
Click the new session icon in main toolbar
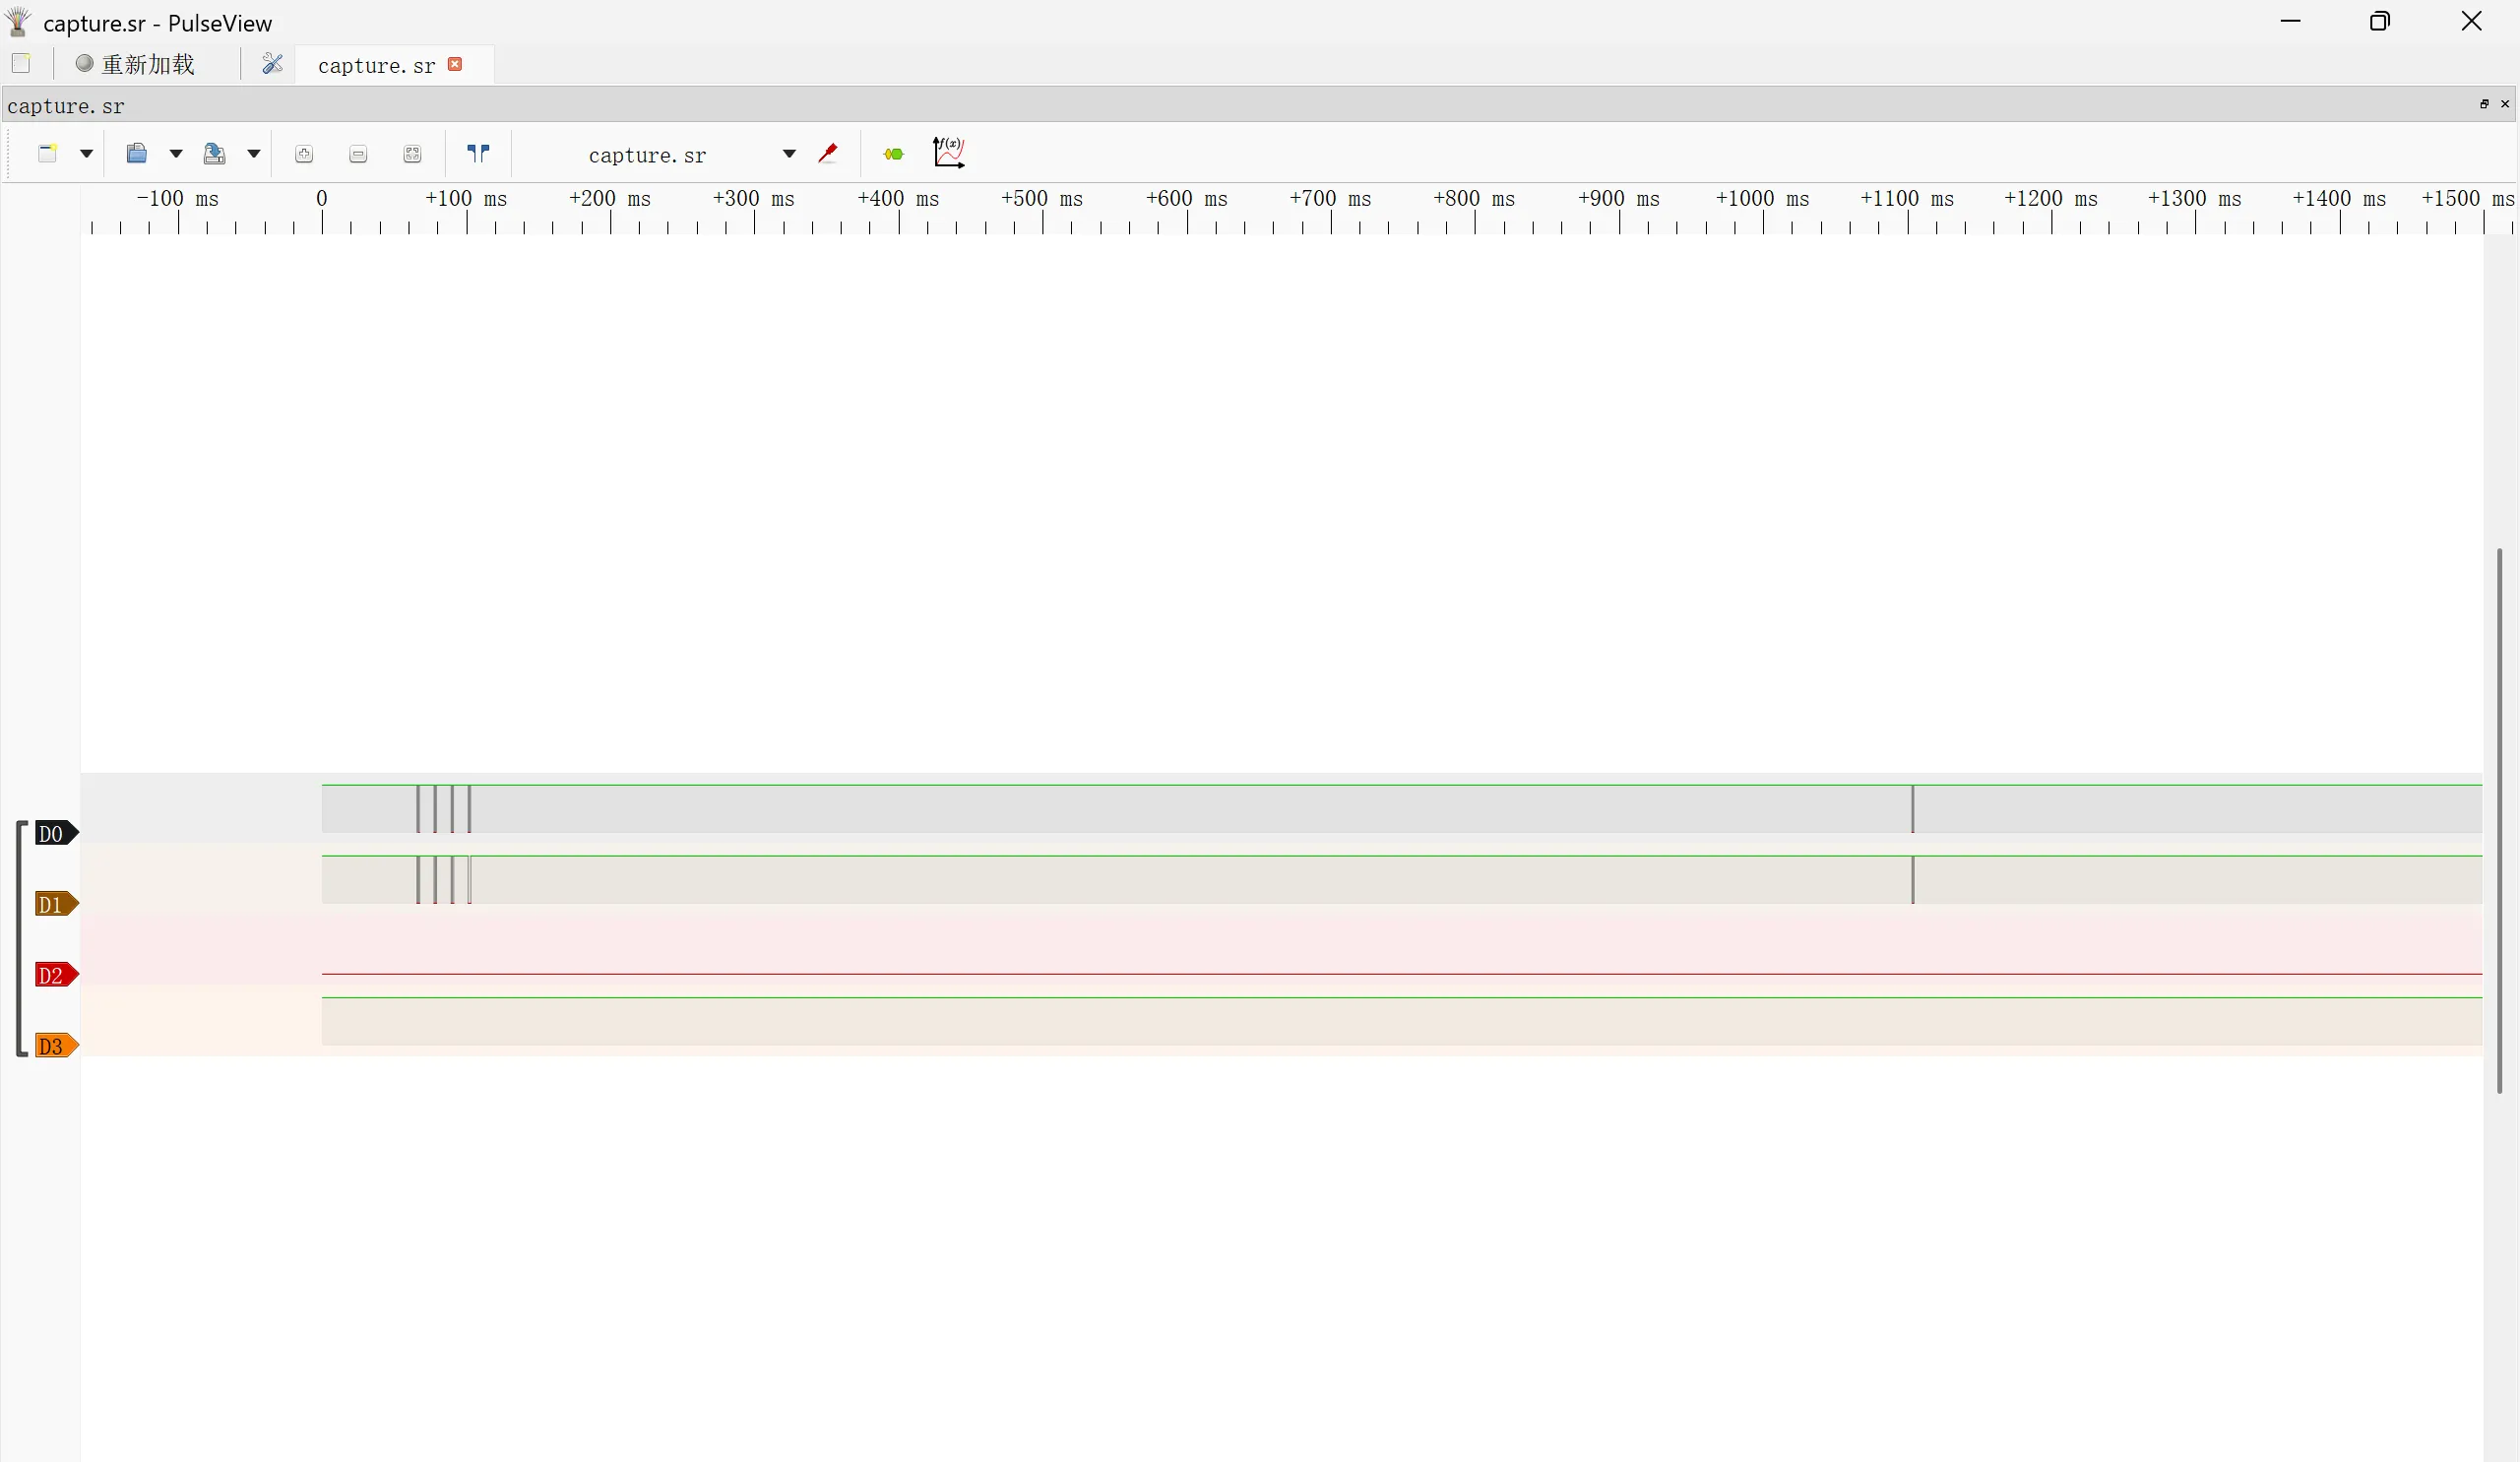21,64
